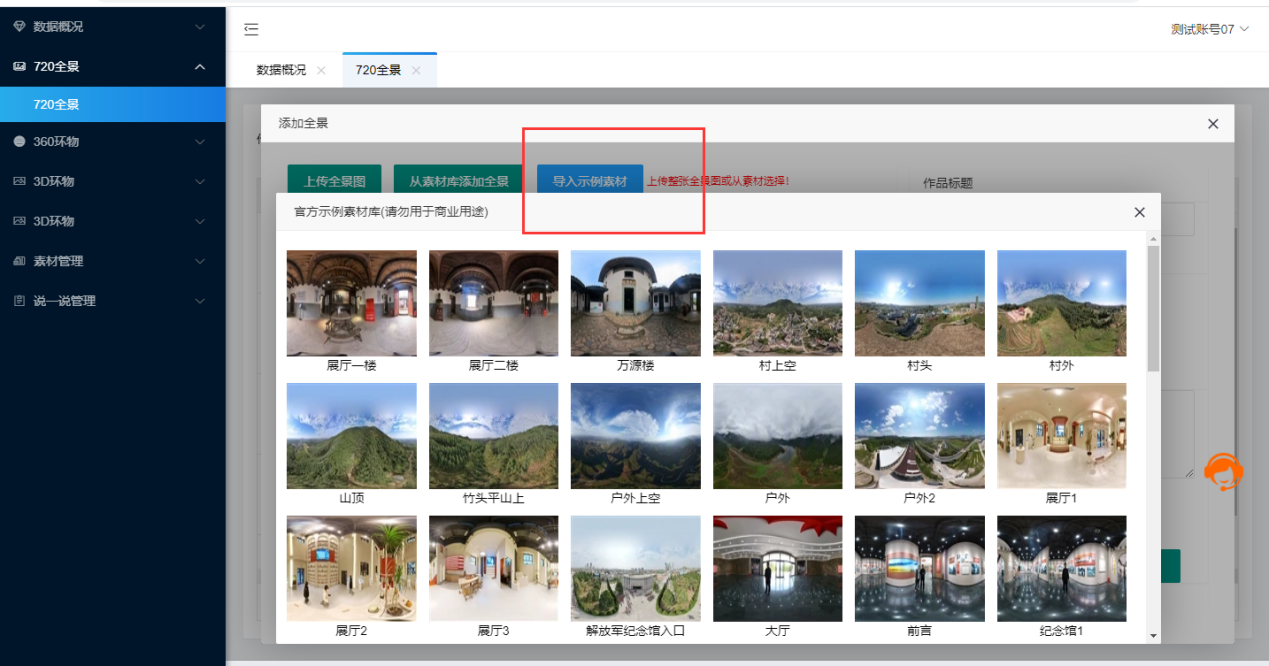Click the 素材管理 sidebar icon
The image size is (1269, 666).
(19, 261)
